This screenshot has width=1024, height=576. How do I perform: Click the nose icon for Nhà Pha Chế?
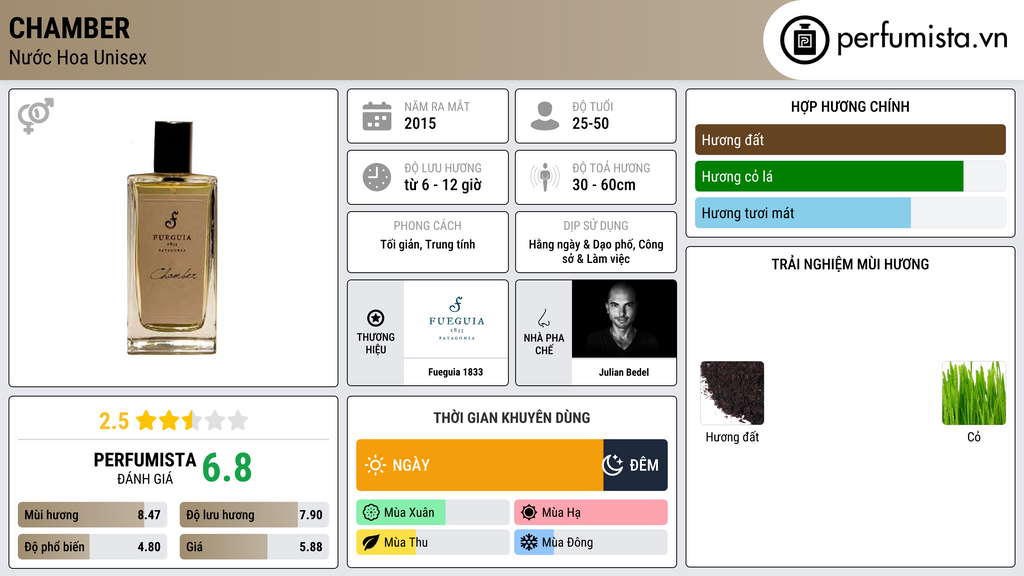(543, 318)
